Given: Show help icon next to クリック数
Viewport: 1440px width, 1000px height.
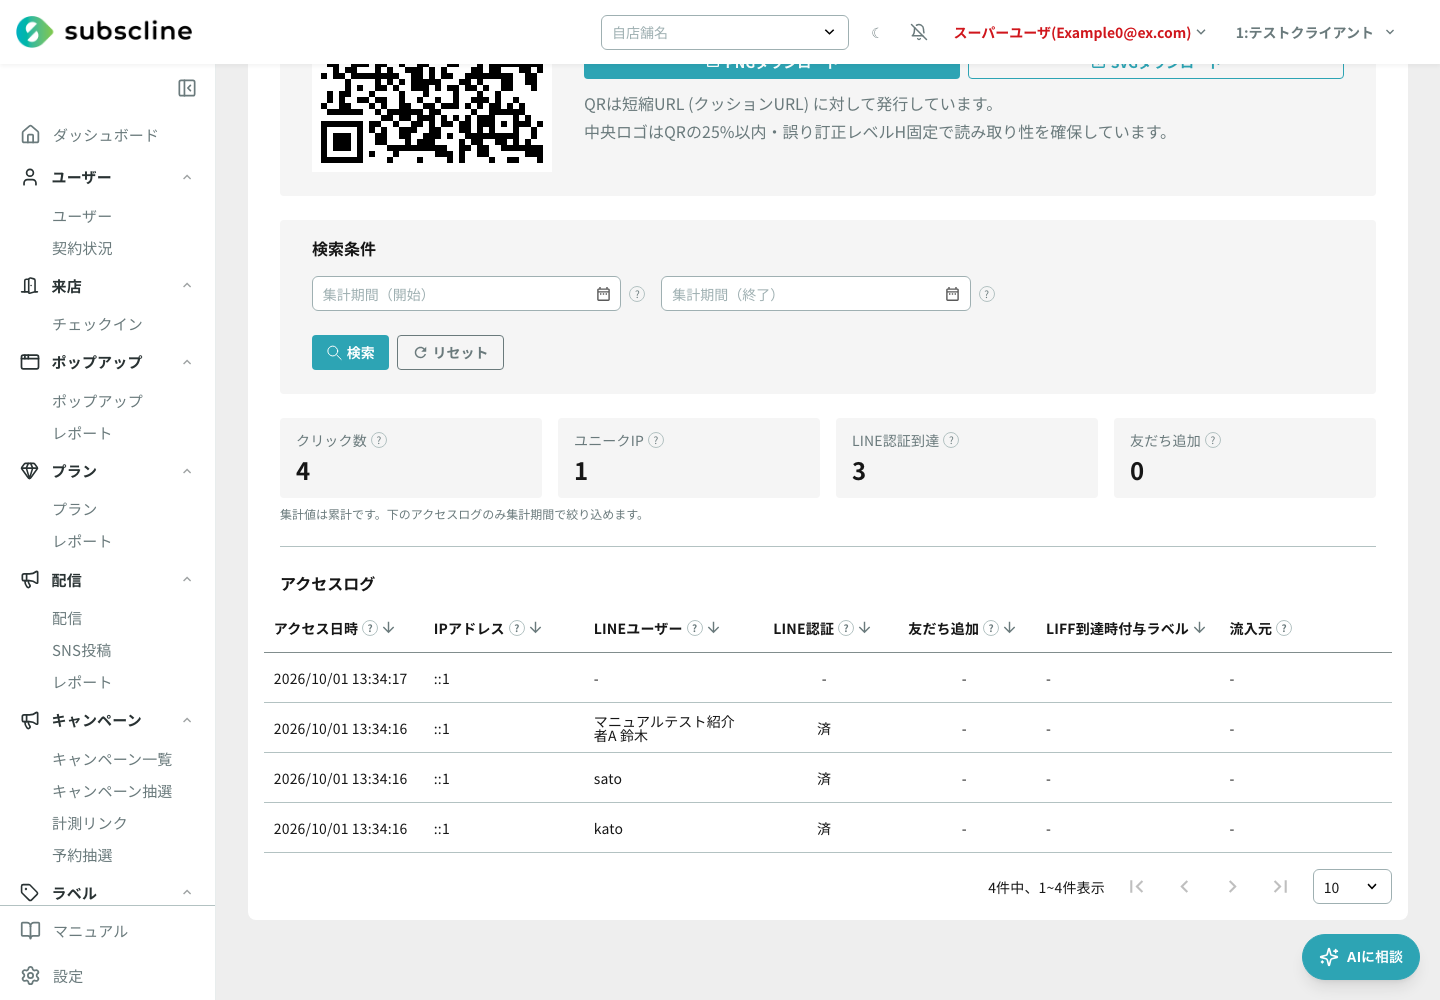Looking at the screenshot, I should click(x=379, y=440).
